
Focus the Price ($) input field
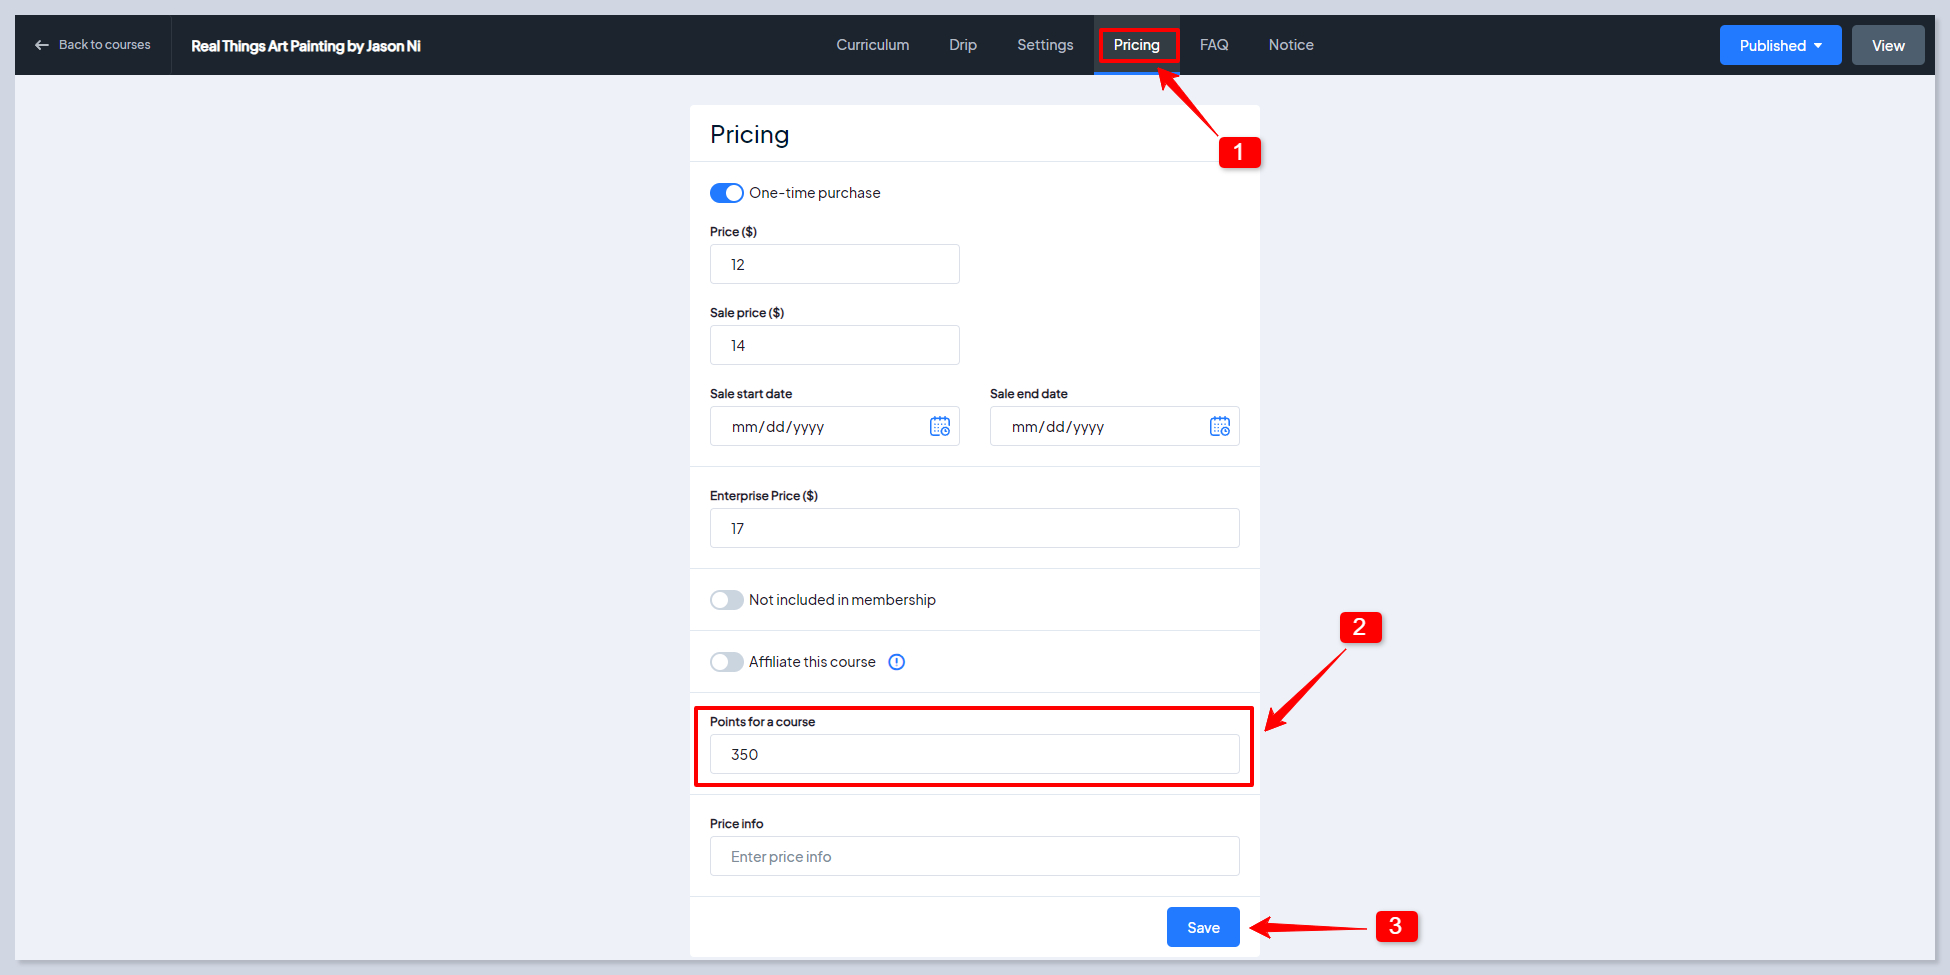[834, 265]
